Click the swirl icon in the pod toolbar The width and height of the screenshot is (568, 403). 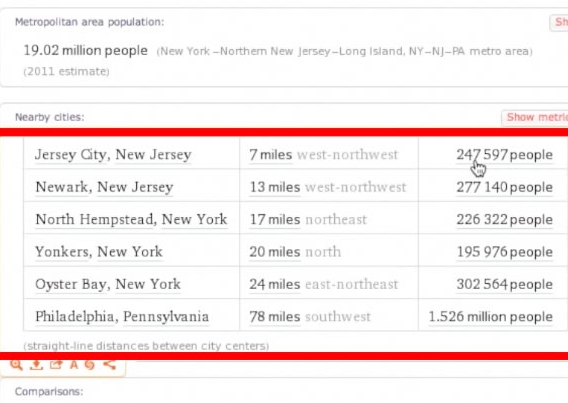coord(90,365)
